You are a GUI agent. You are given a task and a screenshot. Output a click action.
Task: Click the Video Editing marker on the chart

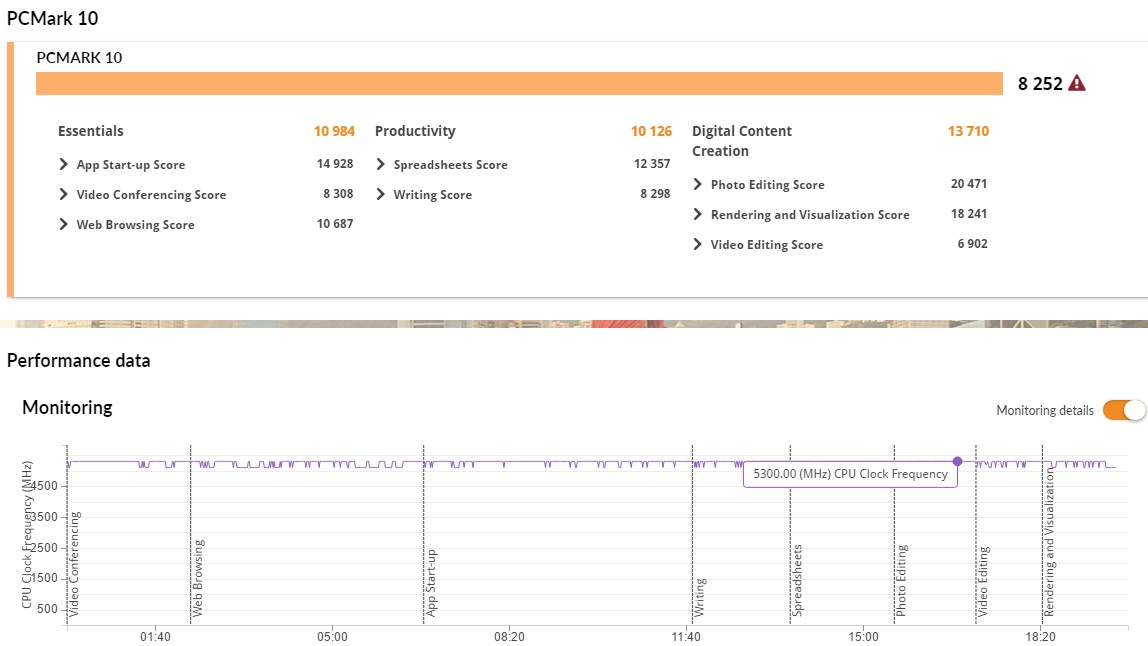[983, 581]
